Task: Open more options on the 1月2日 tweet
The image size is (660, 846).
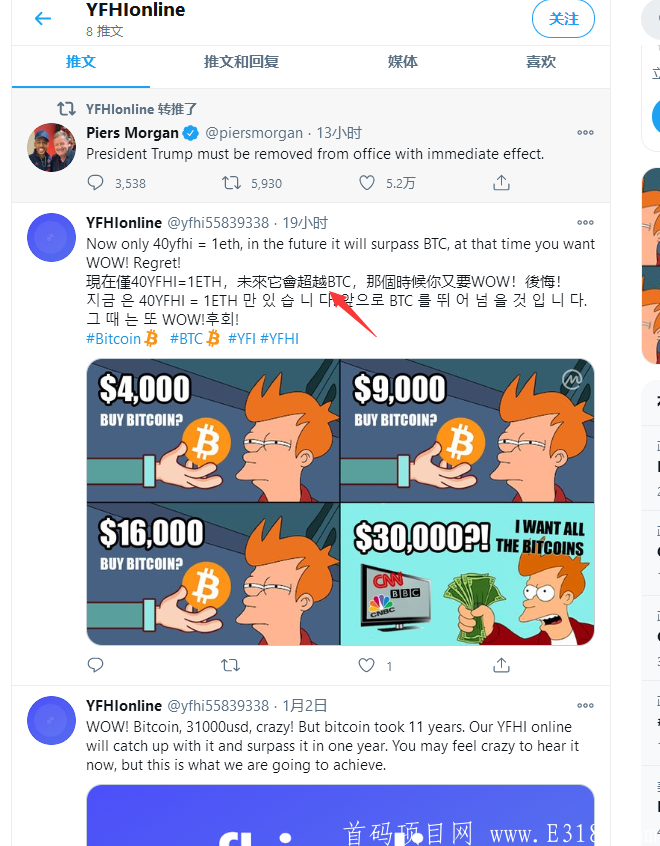Action: point(585,705)
